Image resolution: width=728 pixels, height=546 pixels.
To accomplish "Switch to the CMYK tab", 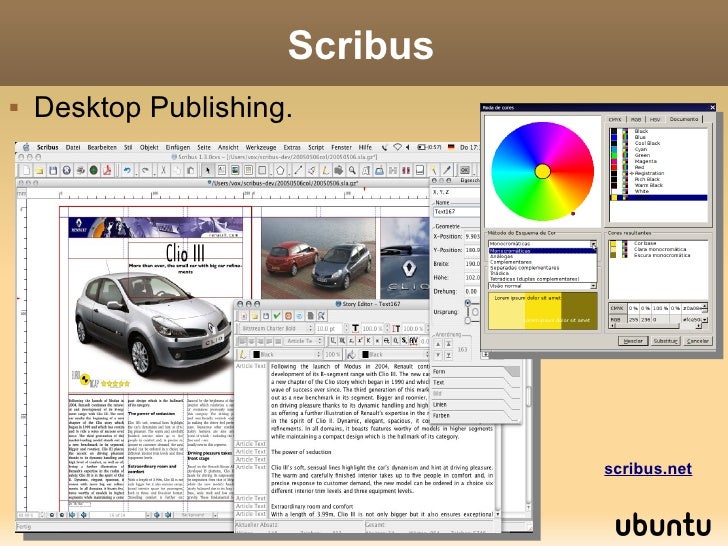I will 615,119.
